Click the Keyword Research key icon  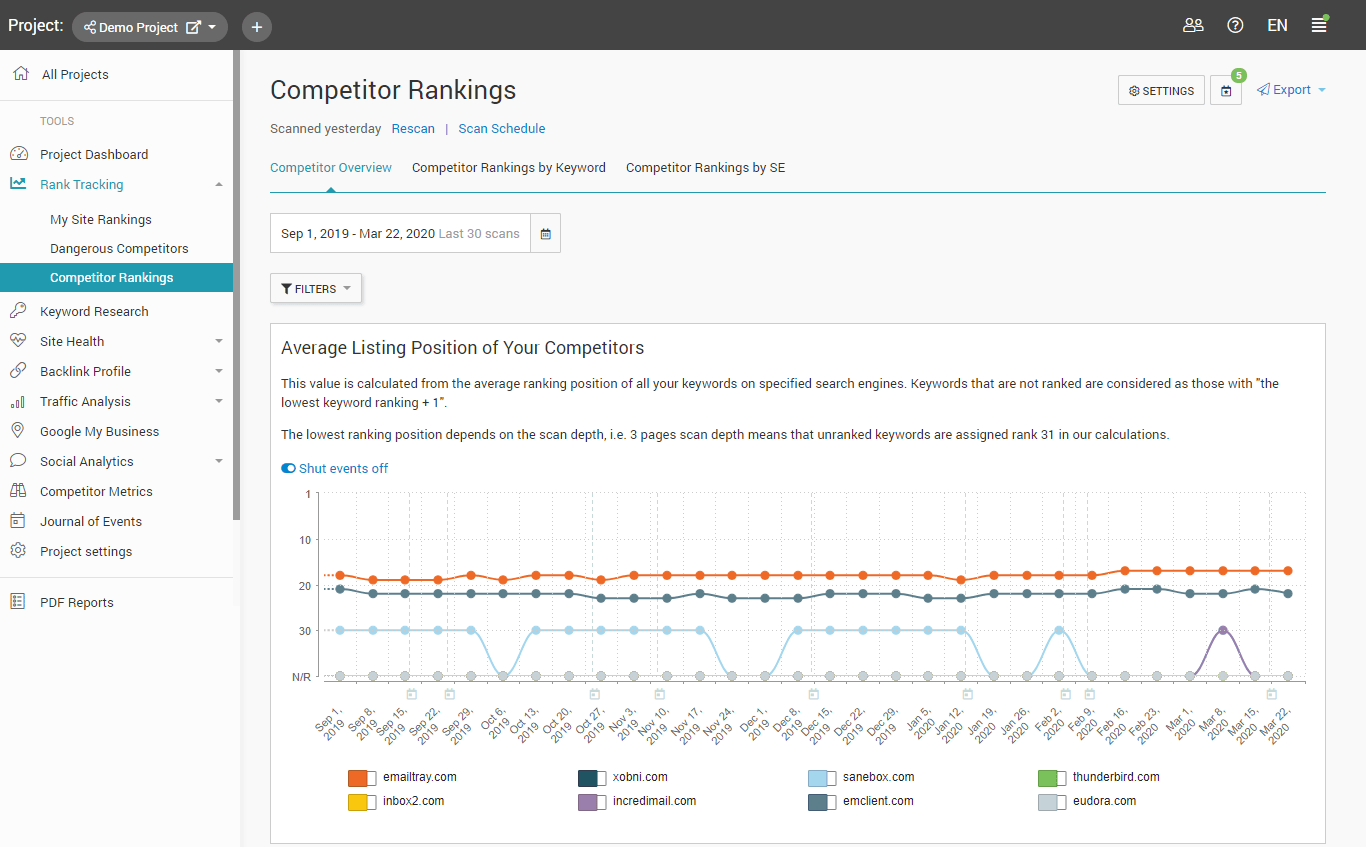tap(18, 311)
